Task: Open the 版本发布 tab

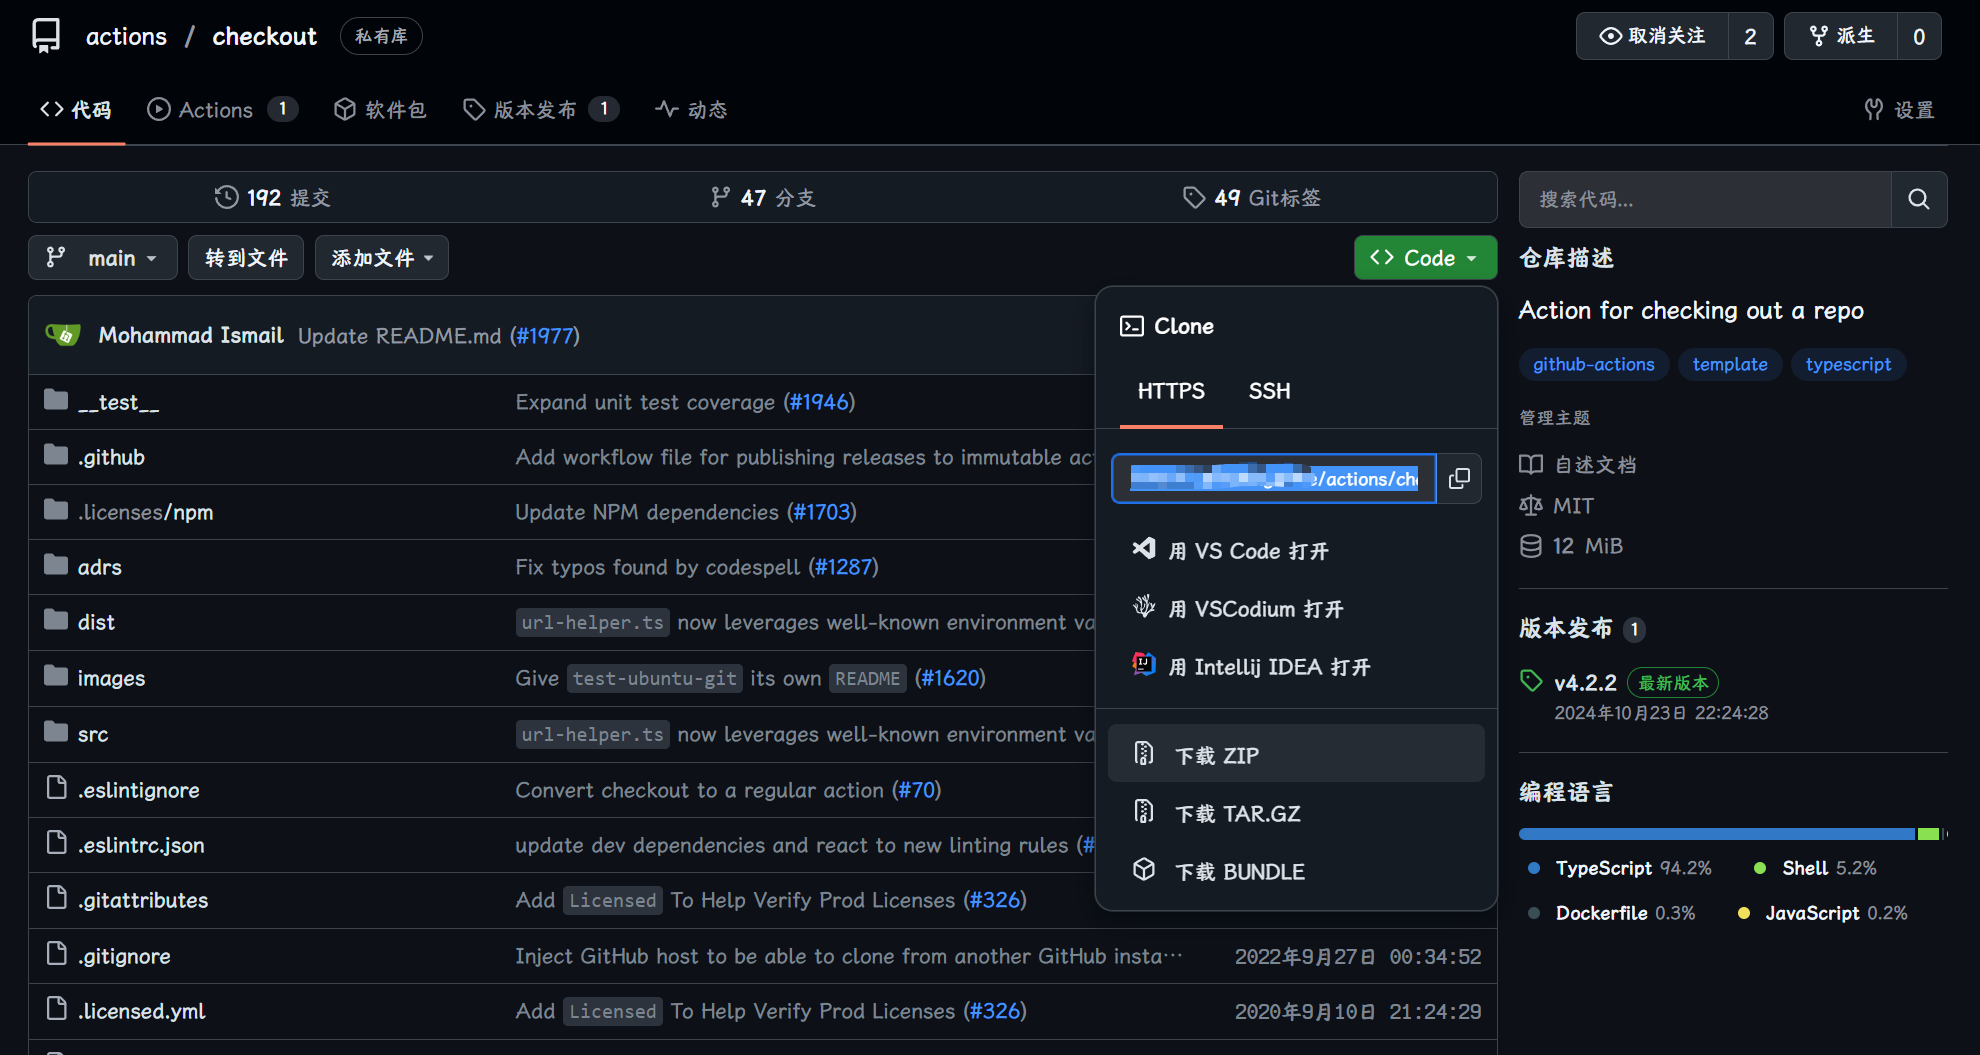Action: 535,110
